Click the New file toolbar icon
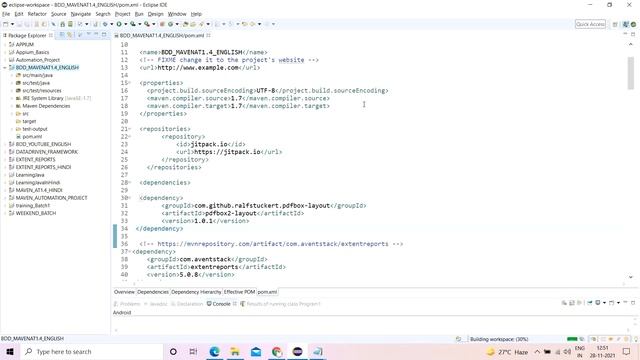Screen dimensions: 640x360 point(6,24)
